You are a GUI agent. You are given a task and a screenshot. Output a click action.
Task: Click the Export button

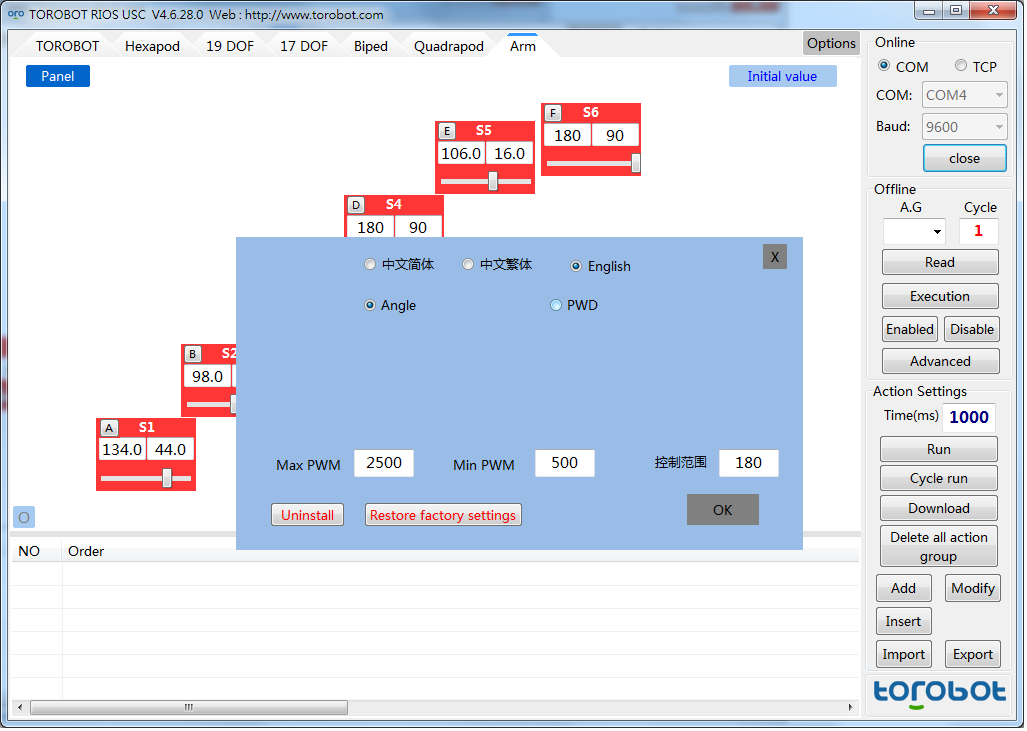pos(973,654)
